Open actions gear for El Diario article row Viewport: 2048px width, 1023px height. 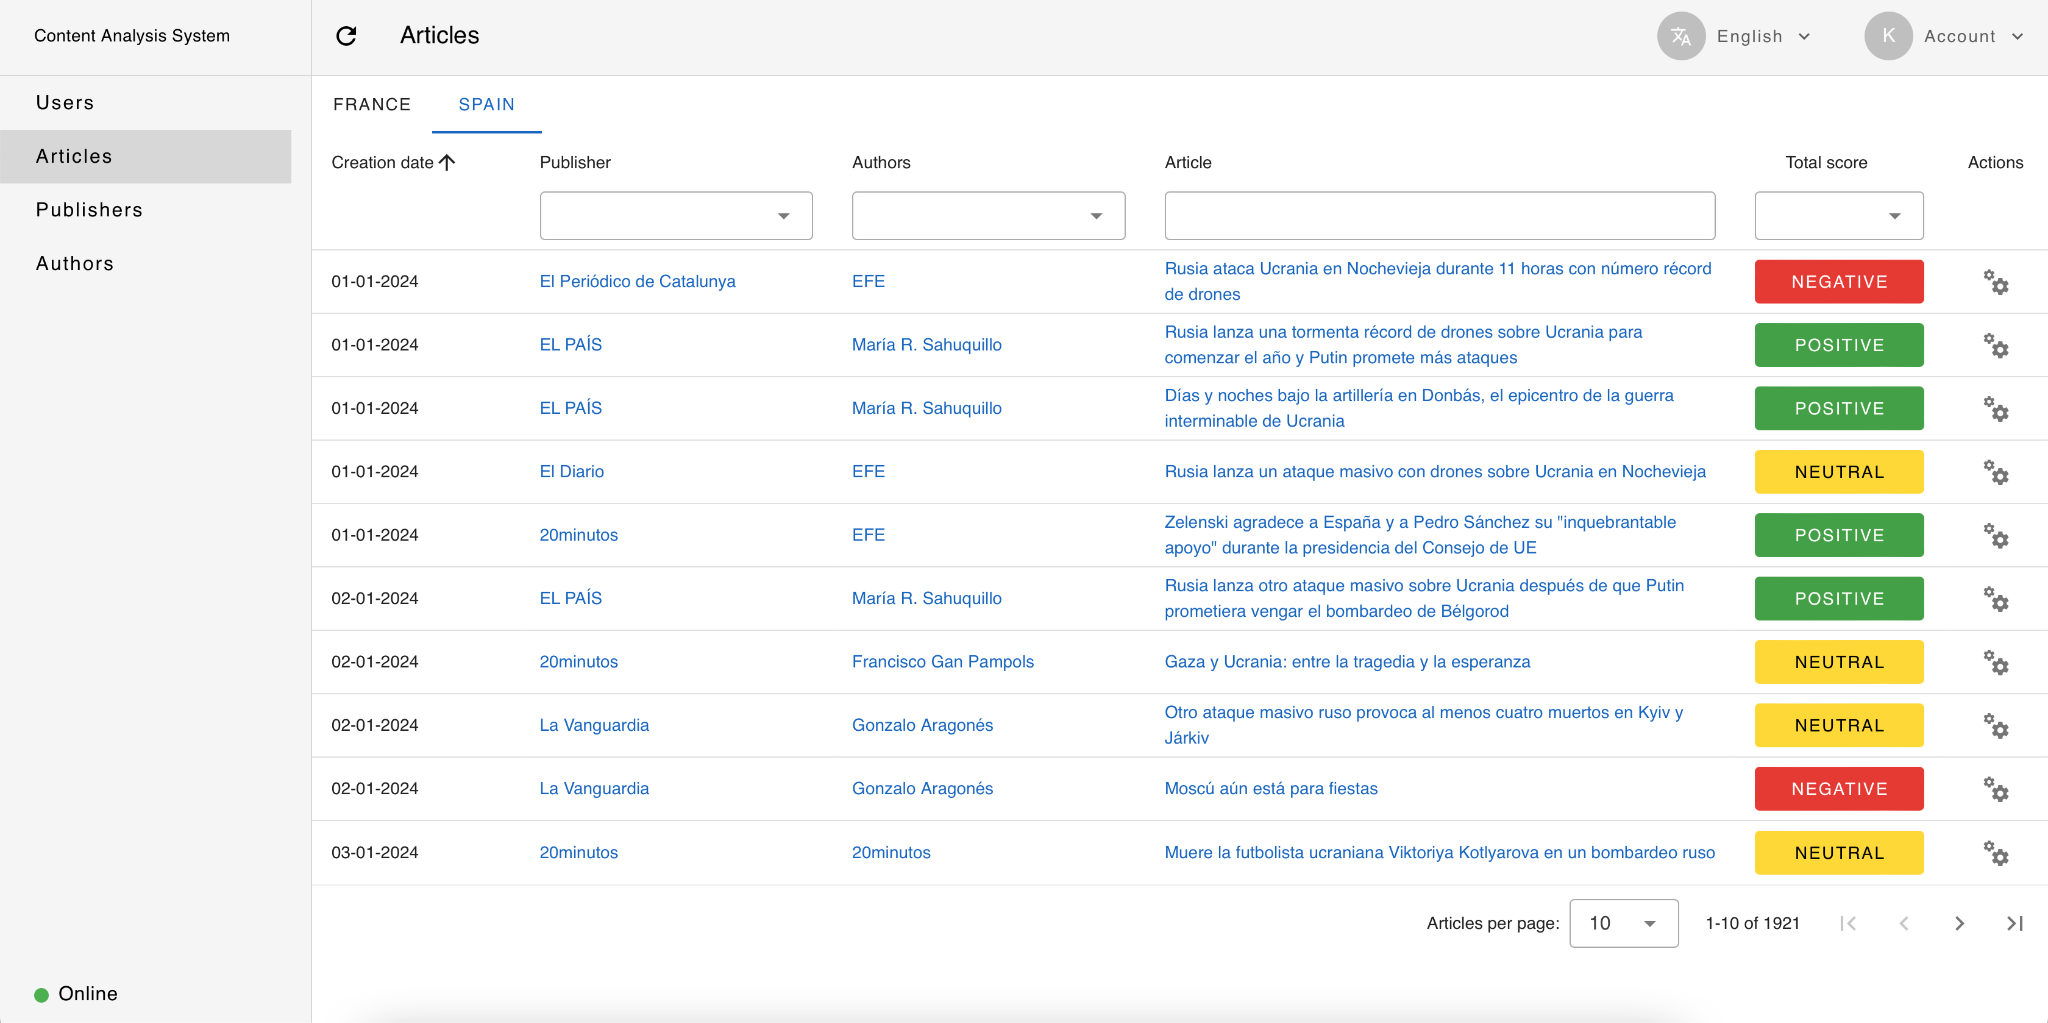coord(1996,472)
